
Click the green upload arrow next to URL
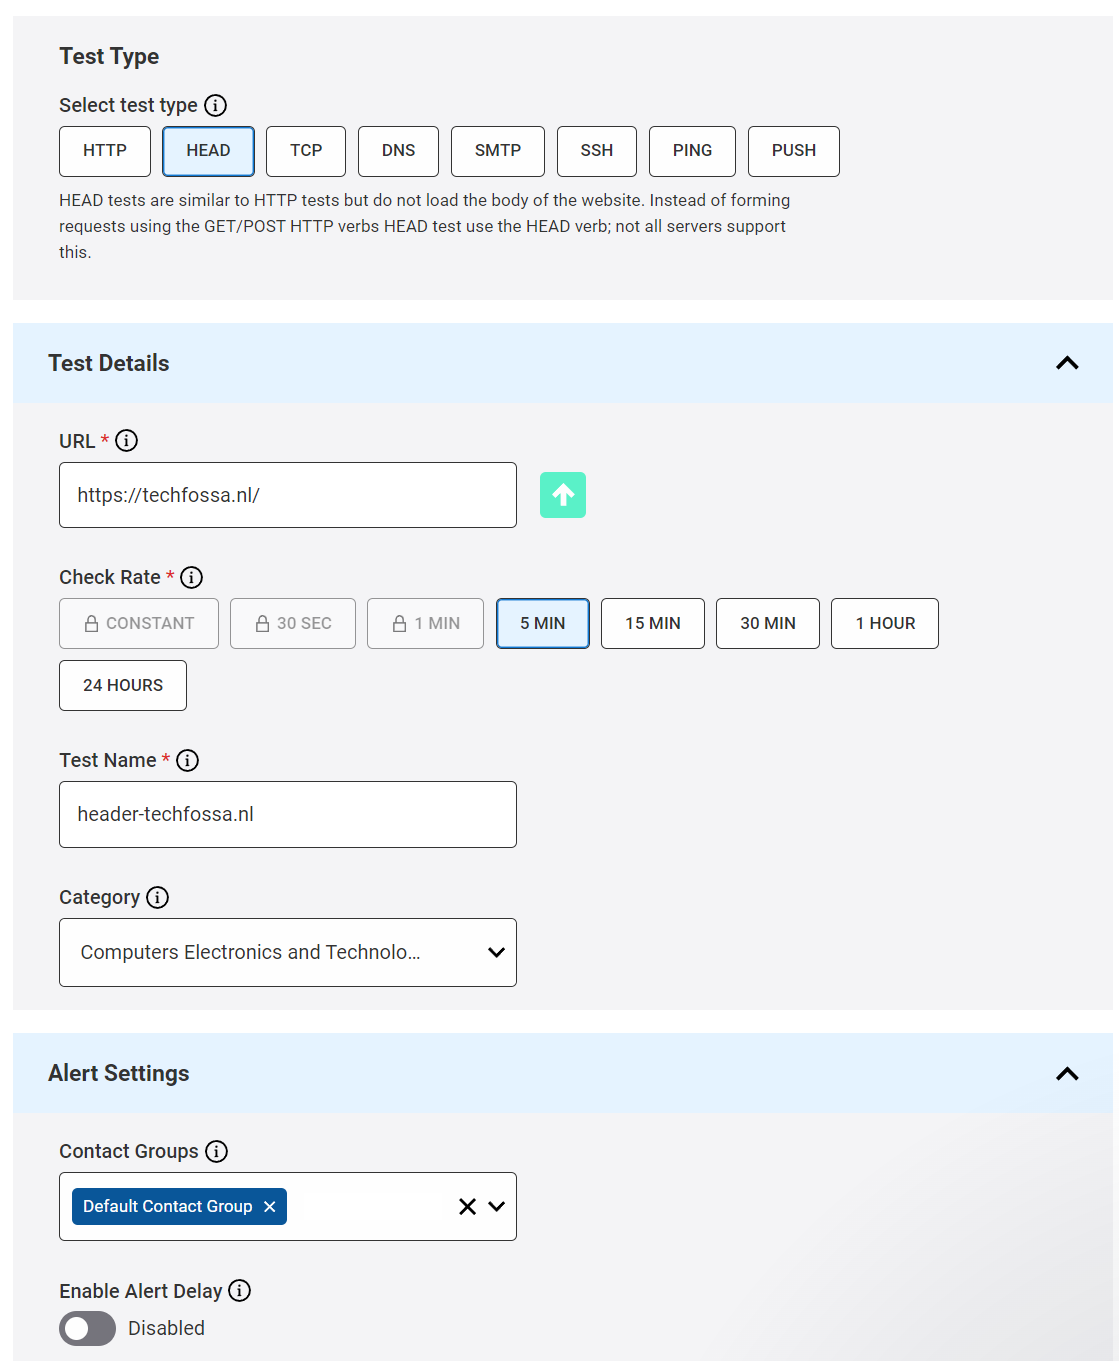(563, 495)
